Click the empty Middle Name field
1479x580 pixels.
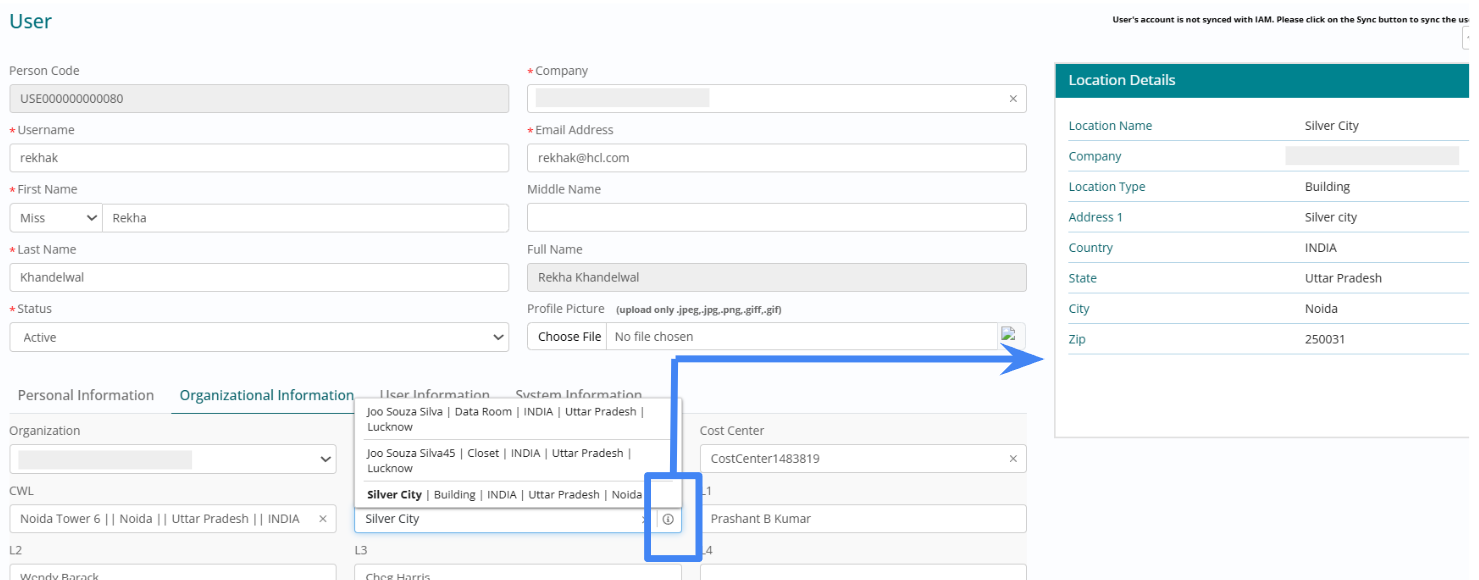776,218
